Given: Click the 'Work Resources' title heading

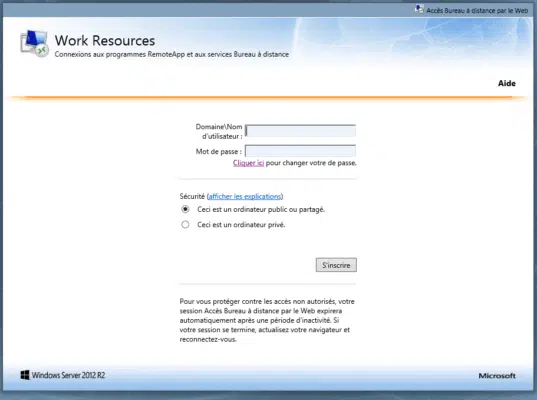Looking at the screenshot, I should click(x=105, y=40).
